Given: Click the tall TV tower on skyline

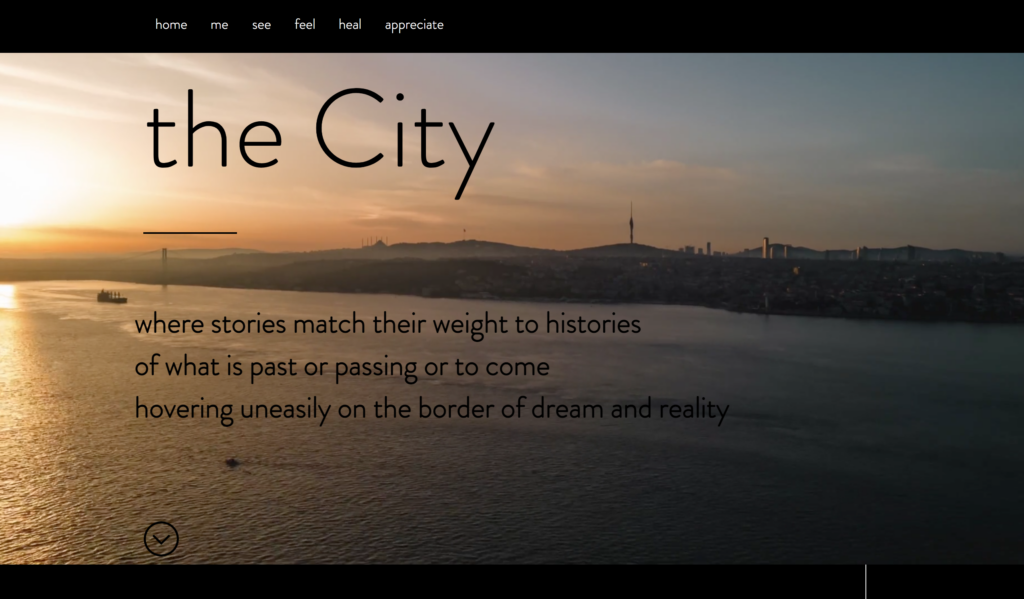Looking at the screenshot, I should pos(631,223).
